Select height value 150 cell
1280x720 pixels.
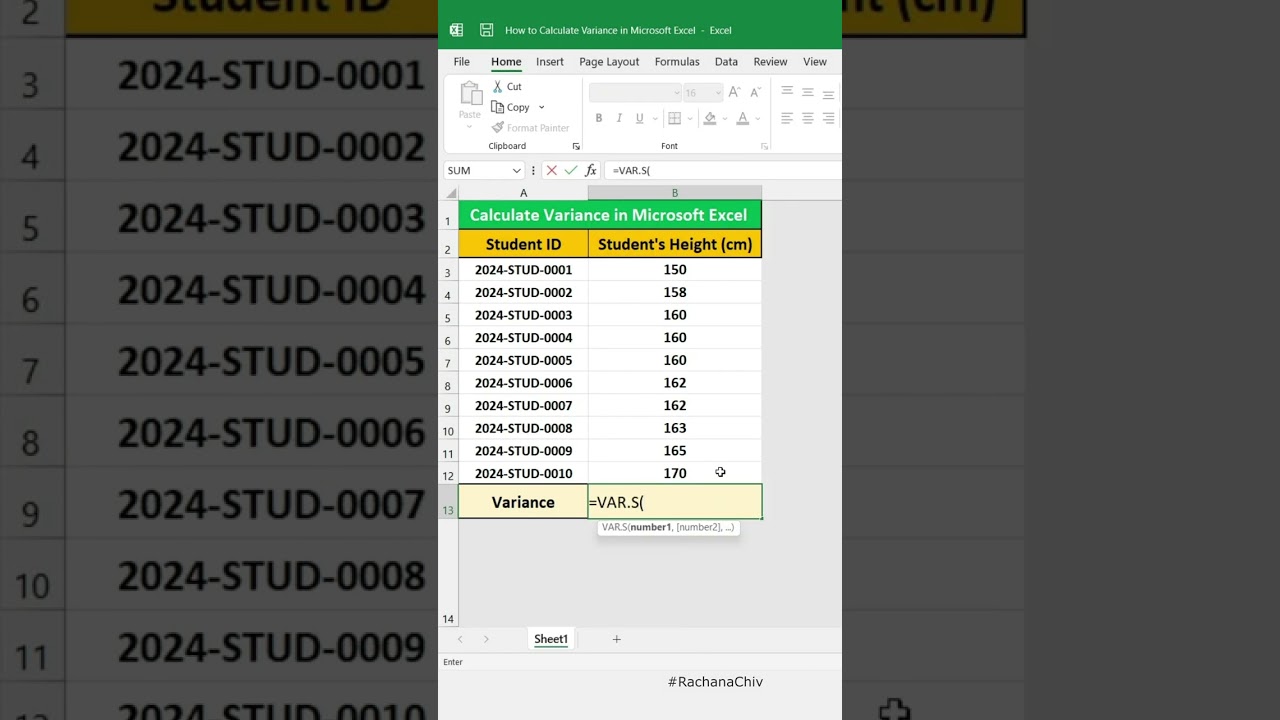tap(675, 270)
